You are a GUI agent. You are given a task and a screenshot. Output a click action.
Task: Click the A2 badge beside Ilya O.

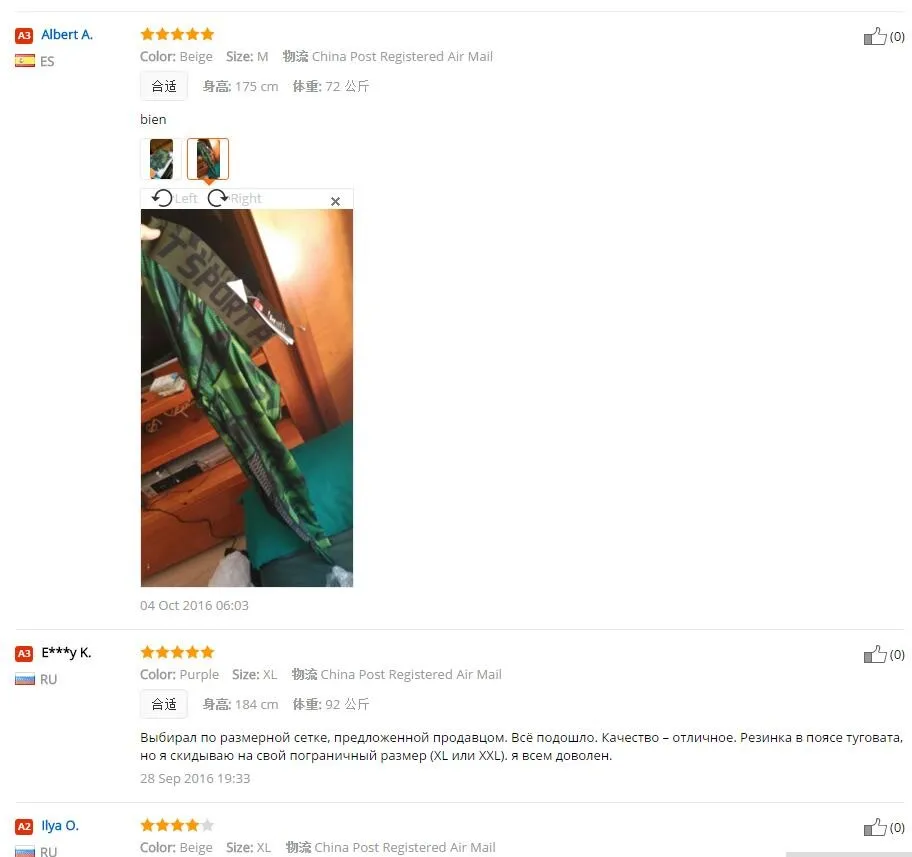24,826
